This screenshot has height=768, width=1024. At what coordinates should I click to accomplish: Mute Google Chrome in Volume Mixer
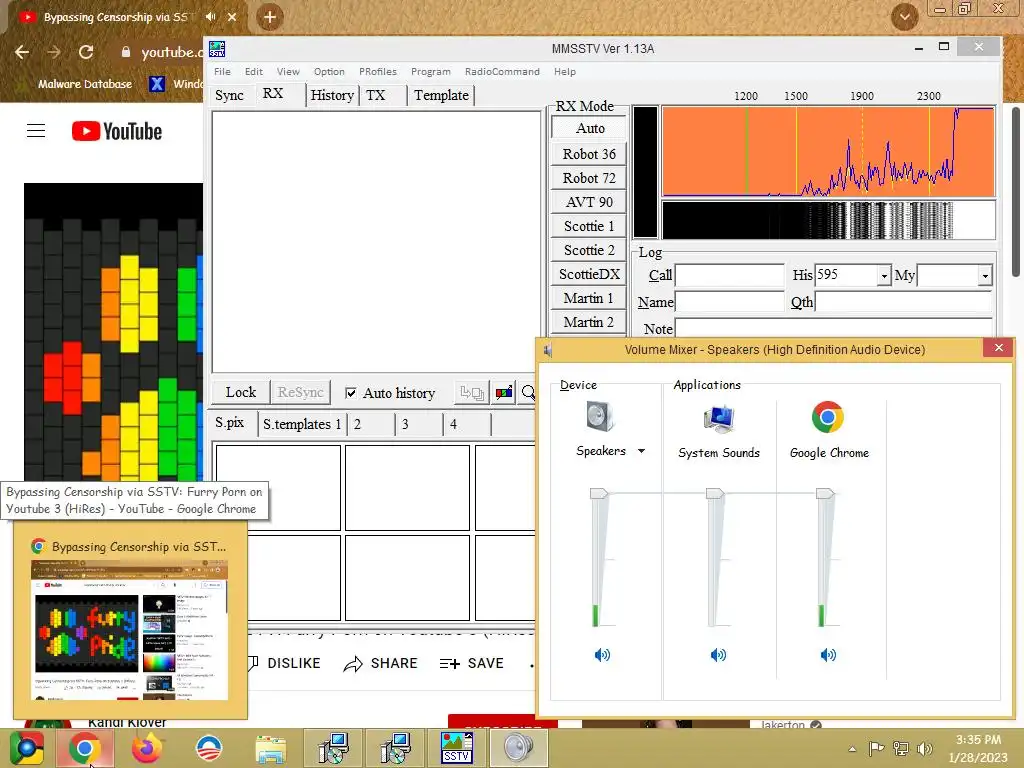(x=828, y=654)
